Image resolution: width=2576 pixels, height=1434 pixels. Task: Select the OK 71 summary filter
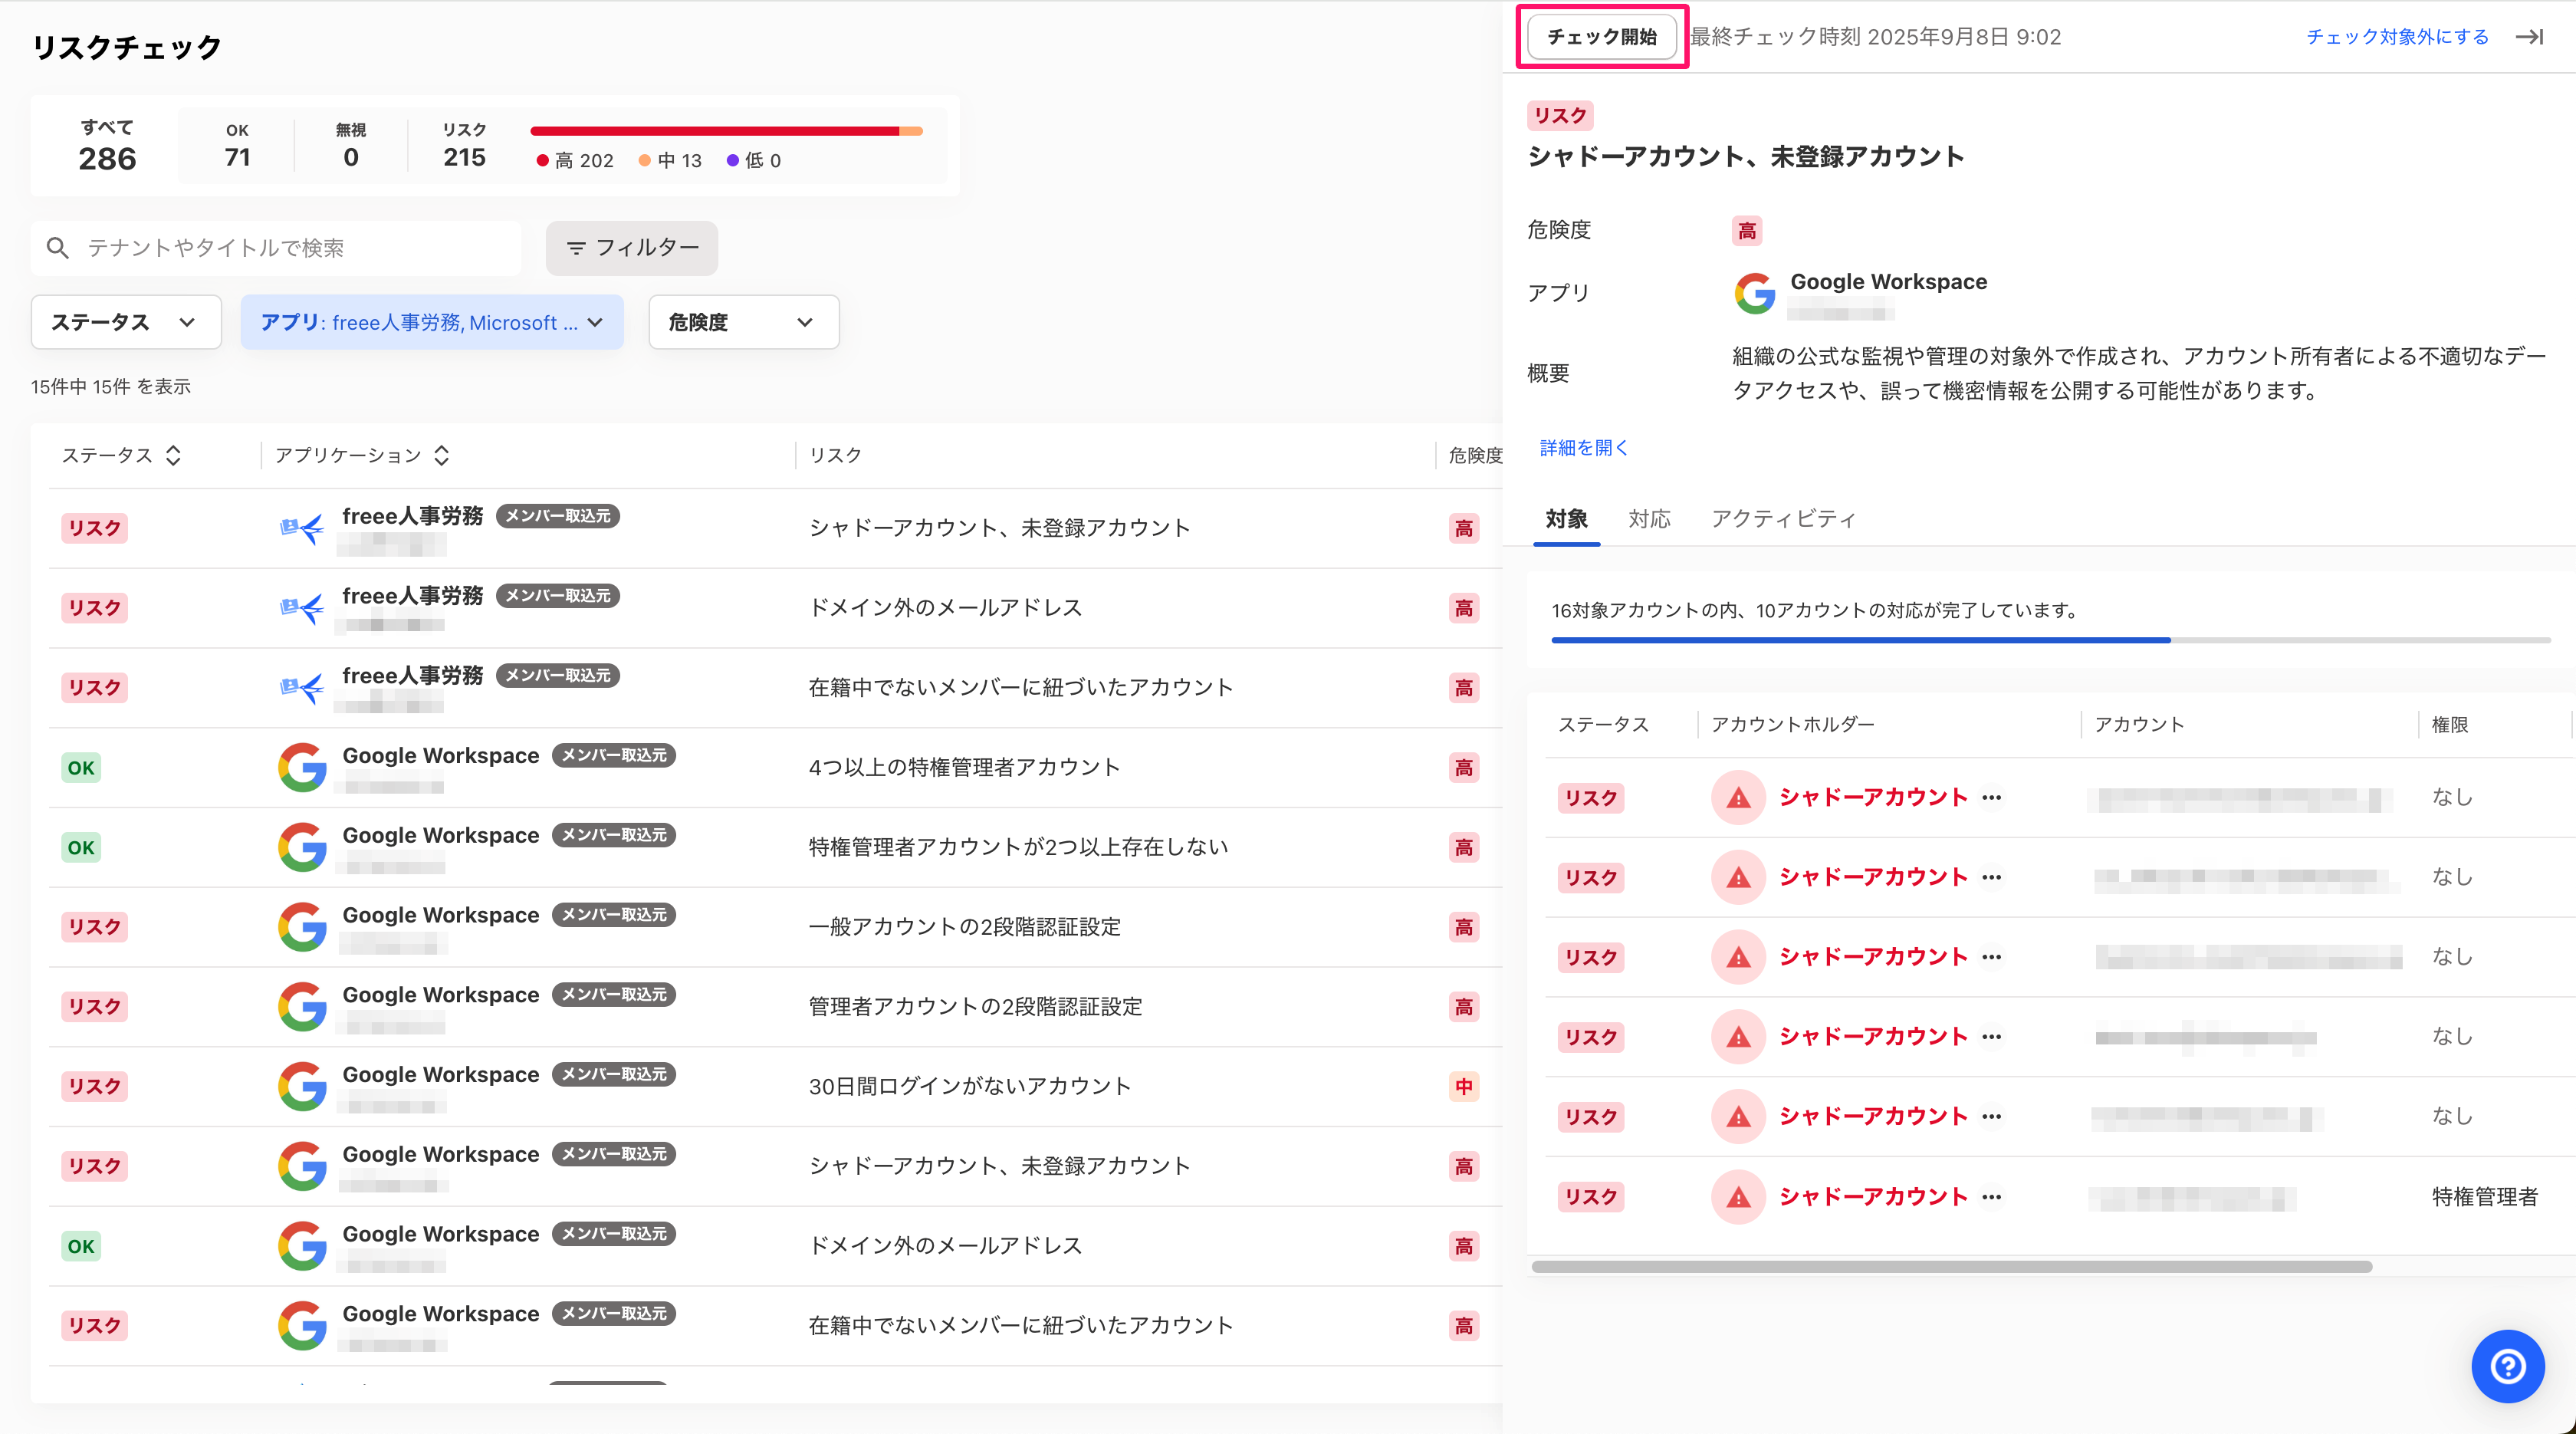(x=237, y=146)
